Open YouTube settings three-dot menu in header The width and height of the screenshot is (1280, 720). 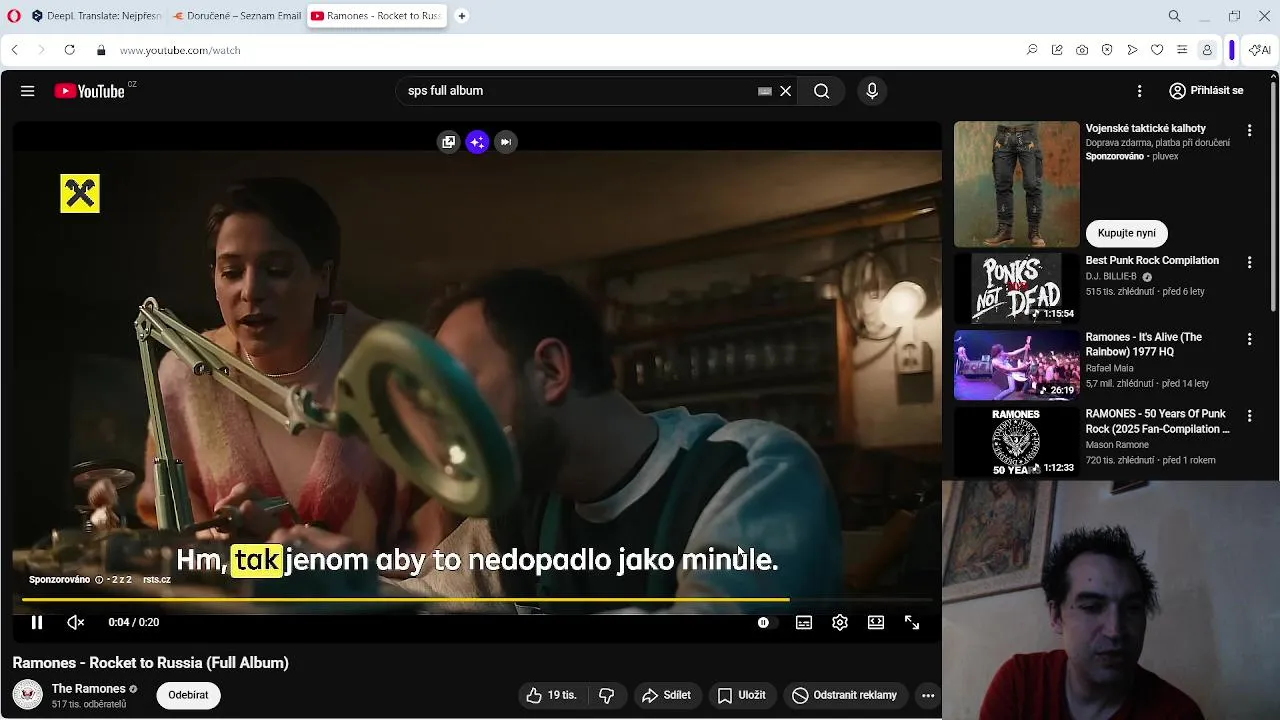tap(1139, 91)
